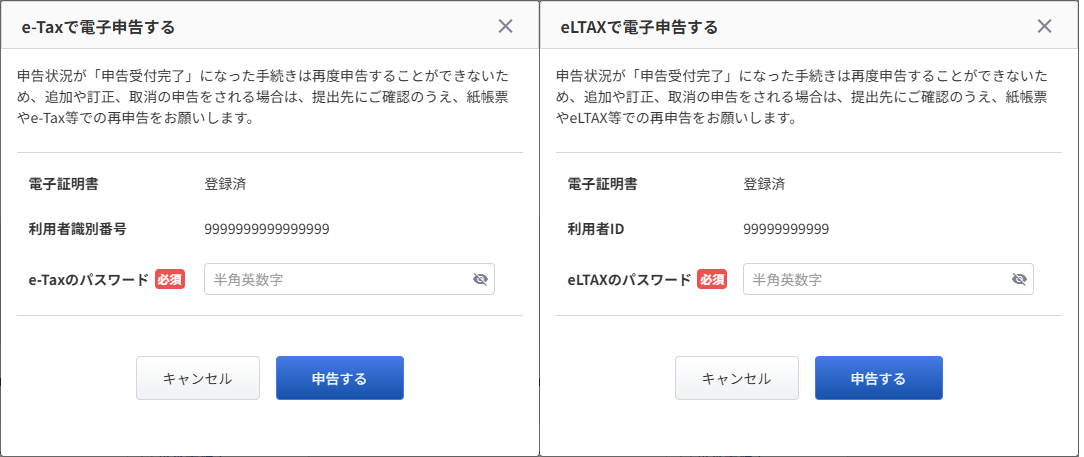Screen dimensions: 1084x457
Task: Click 登録済 status in the e-Tax dialog
Action: (225, 185)
